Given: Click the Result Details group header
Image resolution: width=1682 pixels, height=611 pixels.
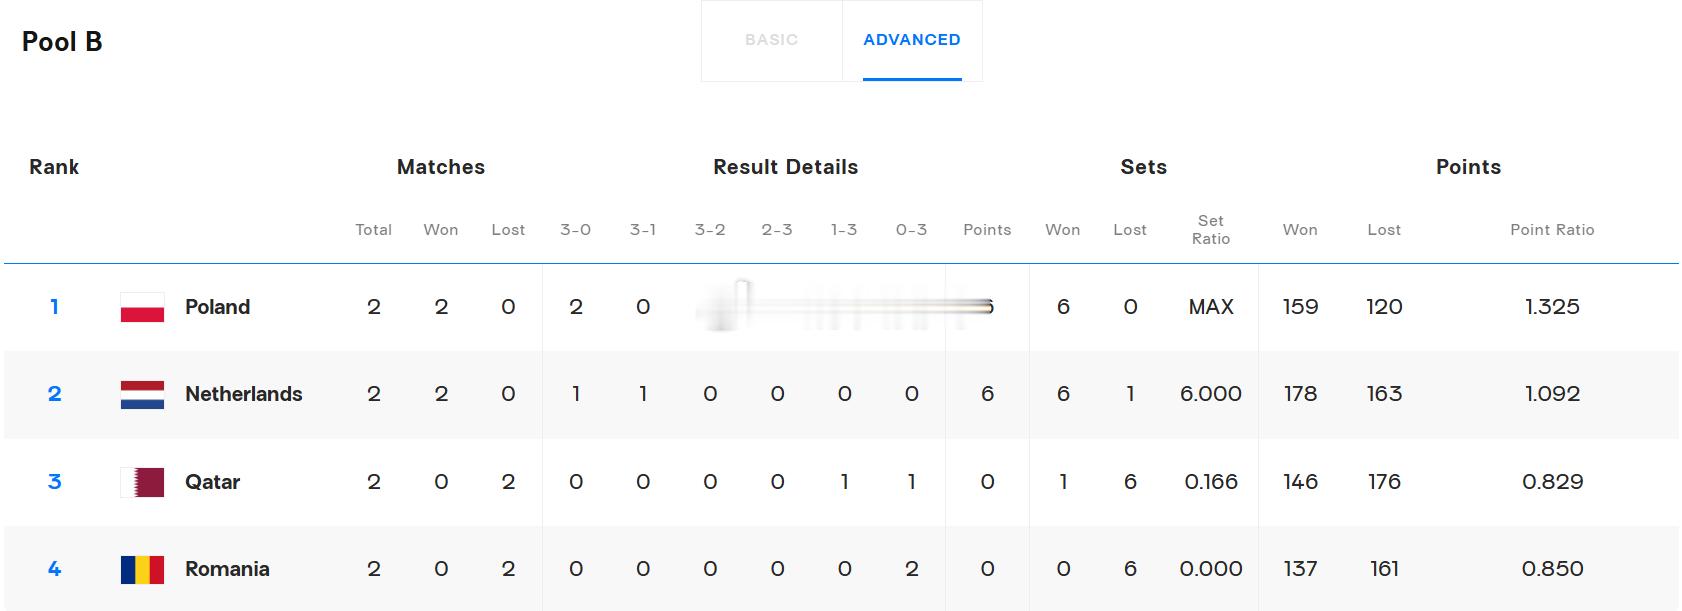Looking at the screenshot, I should click(785, 167).
